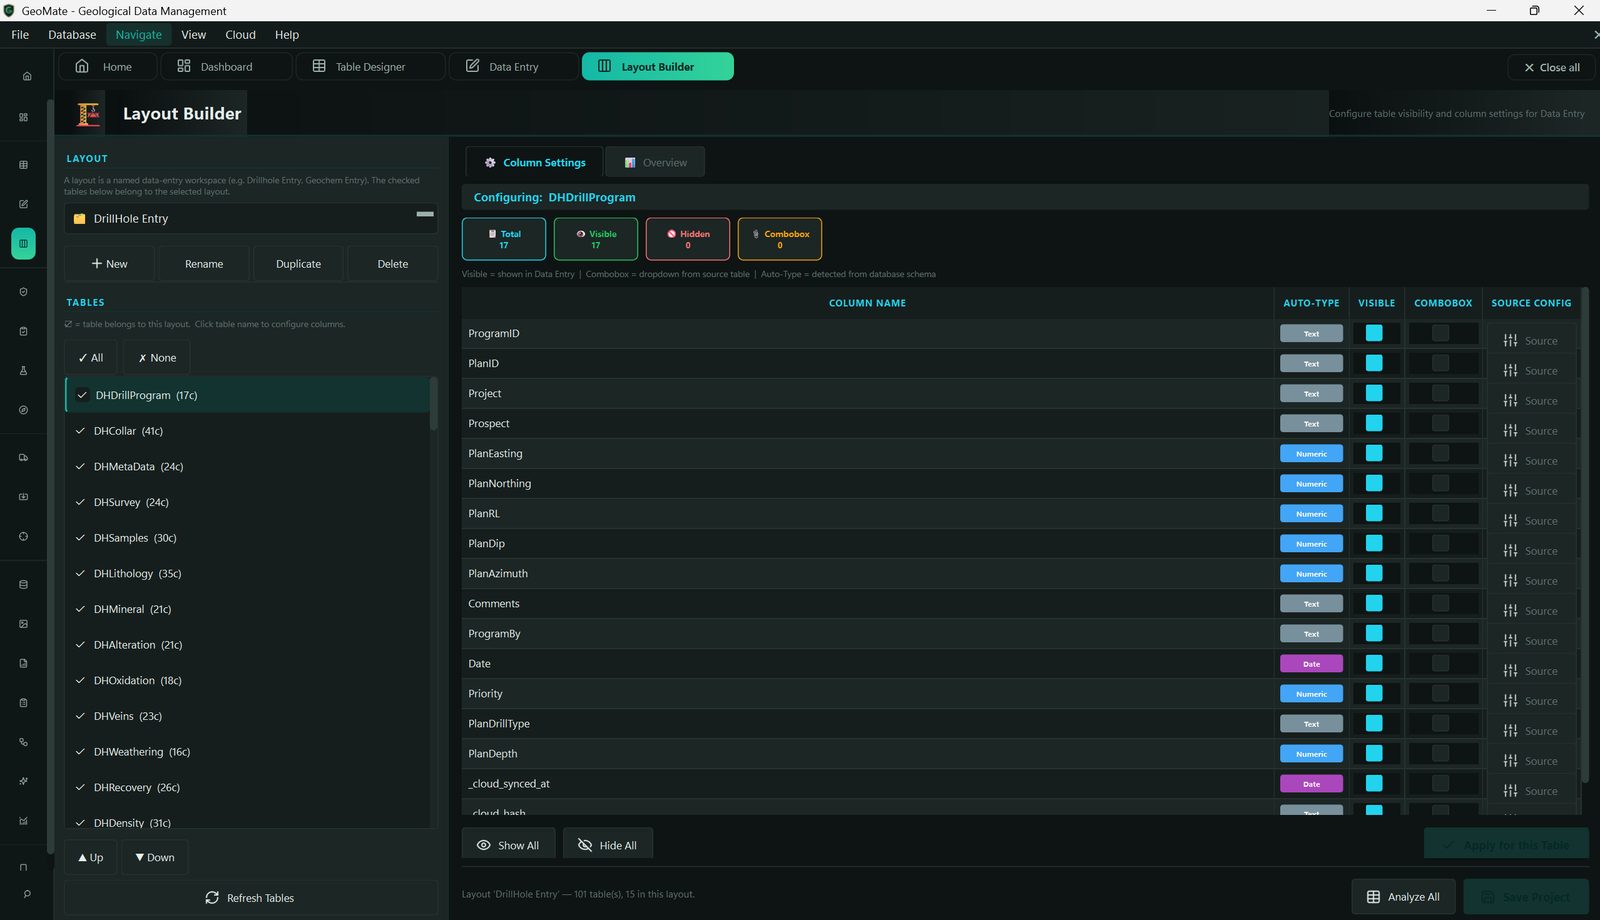Click the Hidden 0 stat card
Viewport: 1600px width, 920px height.
click(x=688, y=239)
